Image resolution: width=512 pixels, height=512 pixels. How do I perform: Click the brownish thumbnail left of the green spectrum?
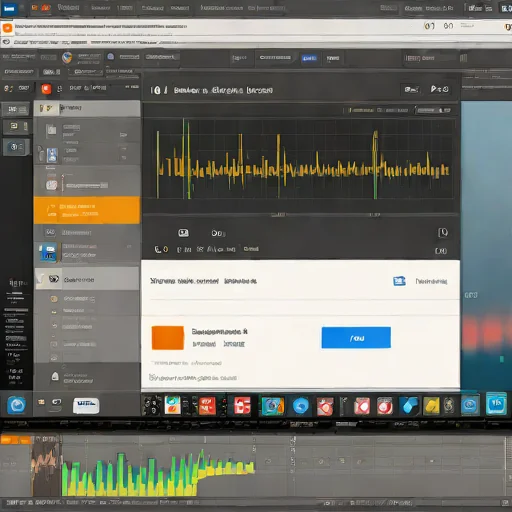coord(46,465)
